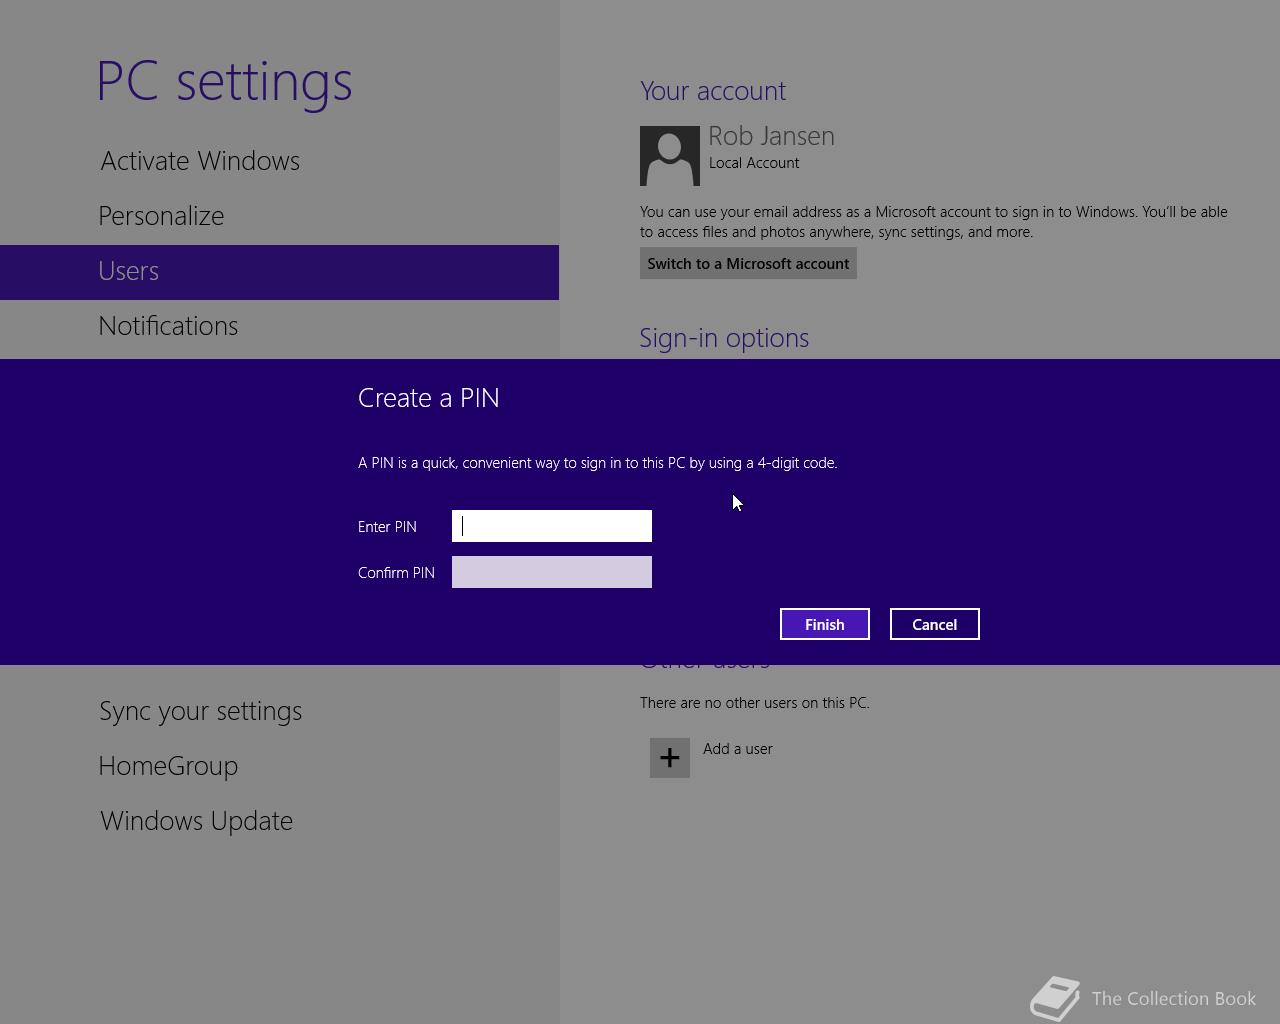This screenshot has width=1280, height=1024.
Task: Click the 4-digit code description text
Action: click(598, 463)
